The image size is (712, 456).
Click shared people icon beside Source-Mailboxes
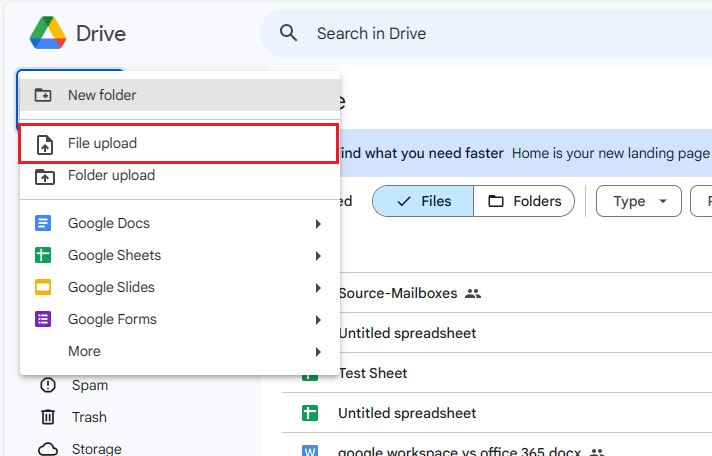(473, 293)
